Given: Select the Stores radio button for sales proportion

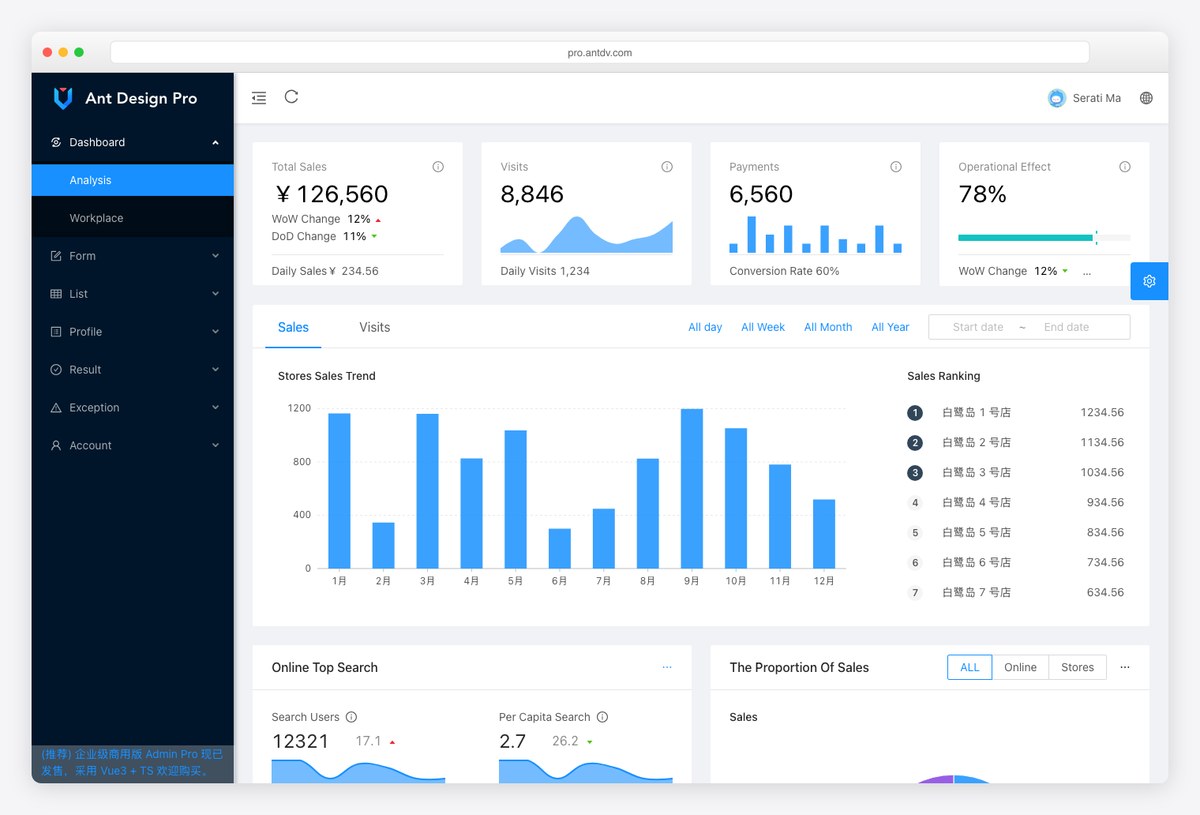Looking at the screenshot, I should [1078, 667].
